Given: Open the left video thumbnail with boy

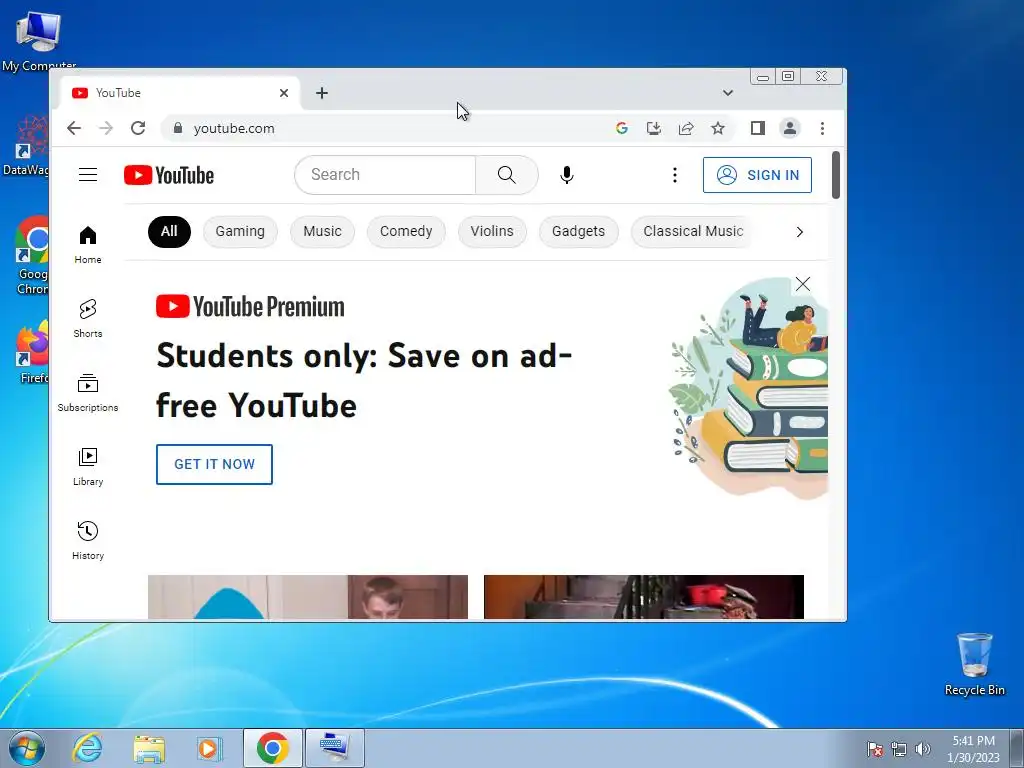Looking at the screenshot, I should 308,597.
